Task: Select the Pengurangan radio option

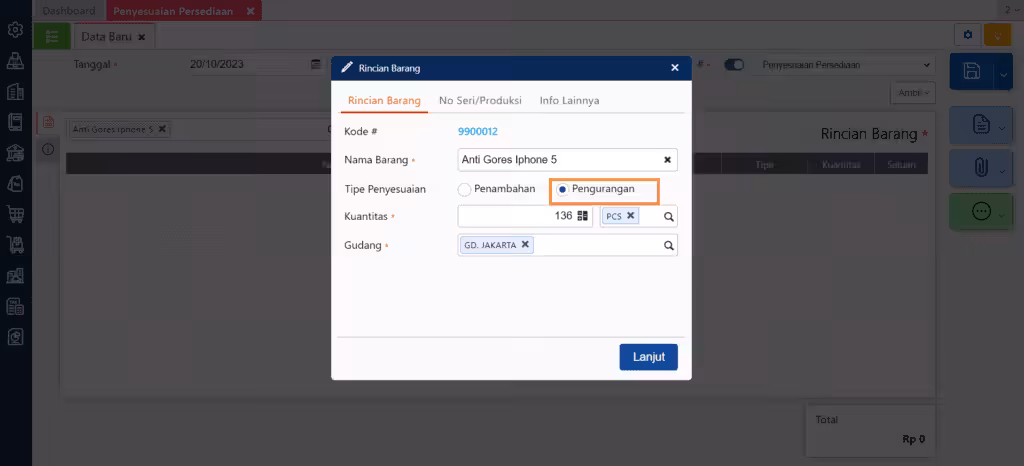Action: point(562,190)
